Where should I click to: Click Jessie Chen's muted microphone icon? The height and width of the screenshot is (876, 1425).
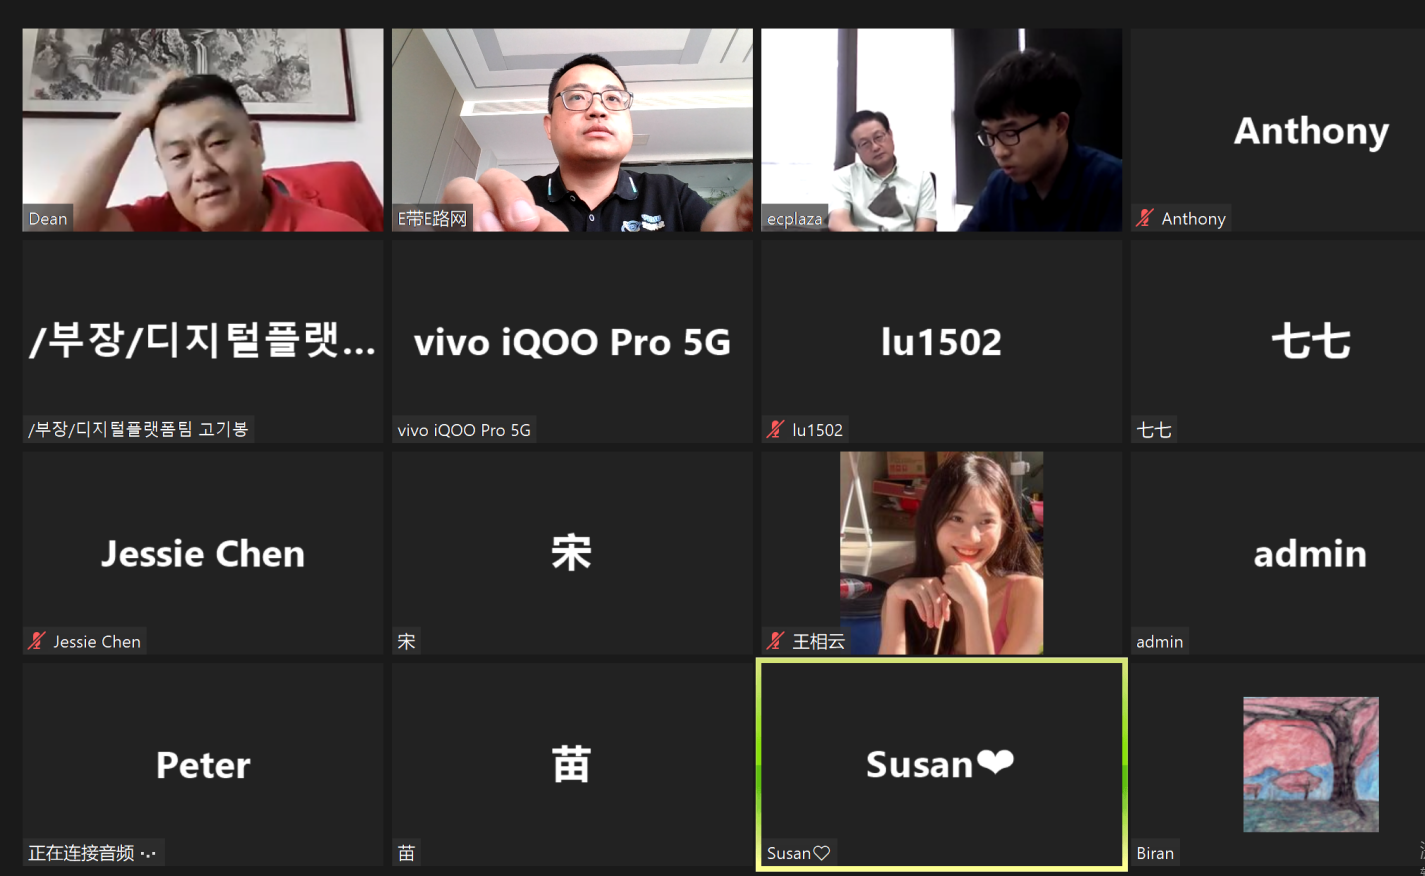[37, 641]
